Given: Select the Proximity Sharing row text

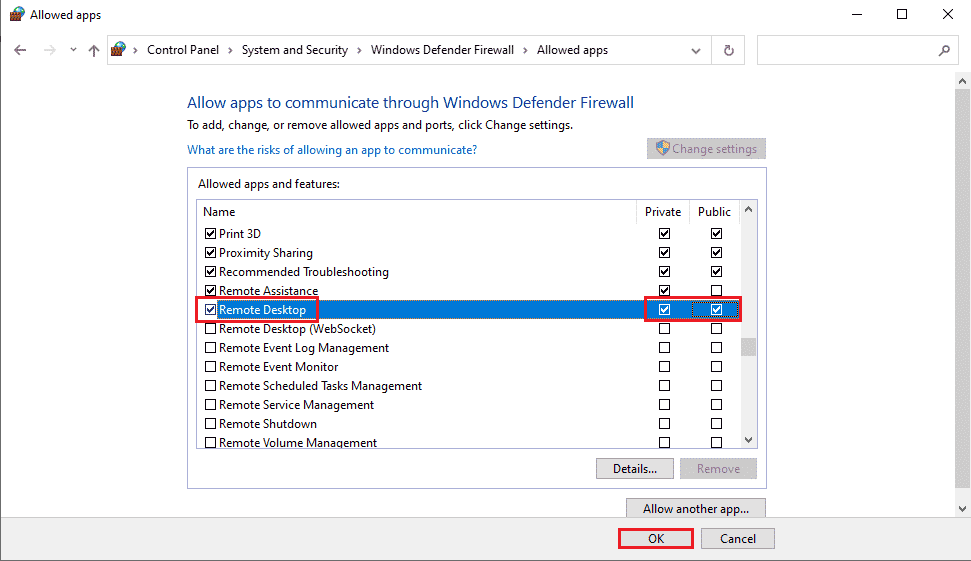Looking at the screenshot, I should click(x=266, y=253).
